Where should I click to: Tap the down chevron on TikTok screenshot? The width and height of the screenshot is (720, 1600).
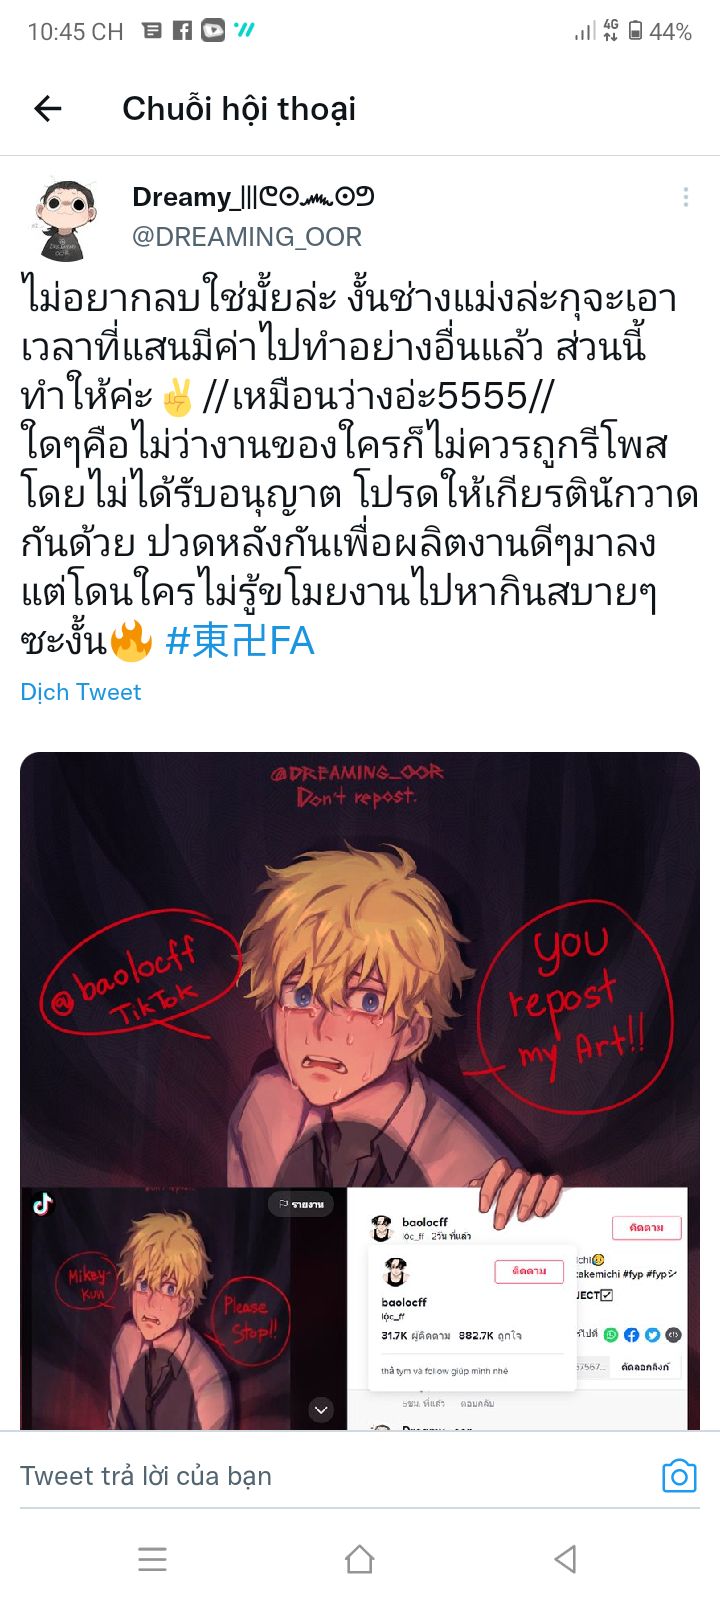pos(321,1410)
